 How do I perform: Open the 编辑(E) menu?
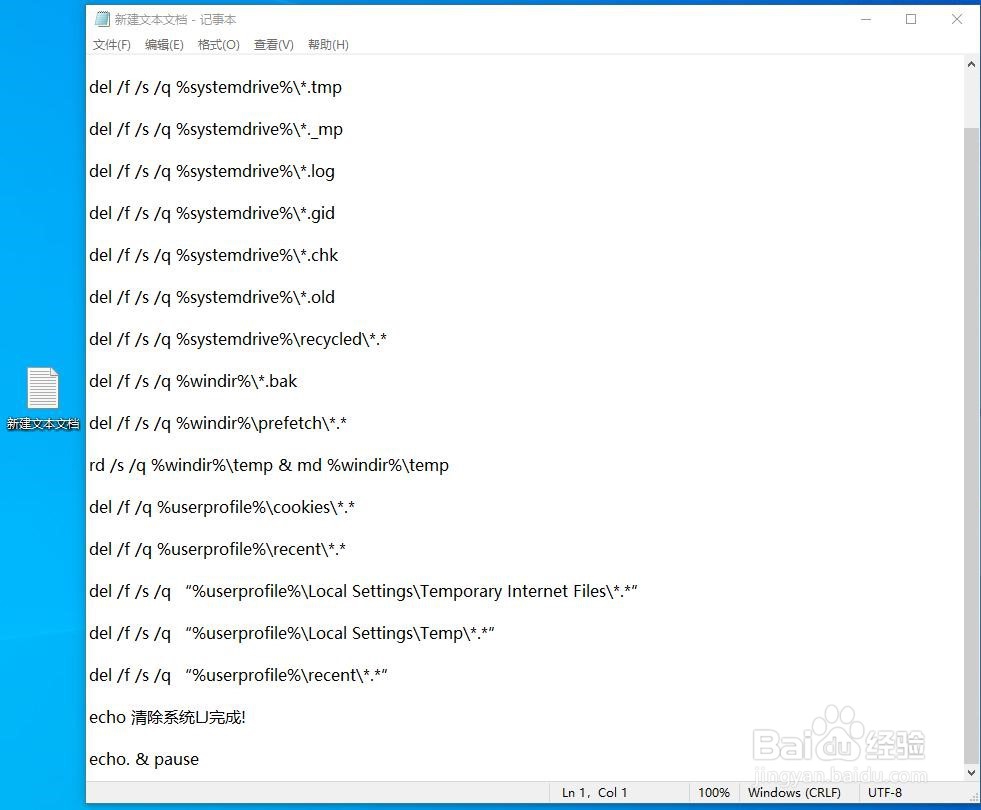(x=163, y=44)
